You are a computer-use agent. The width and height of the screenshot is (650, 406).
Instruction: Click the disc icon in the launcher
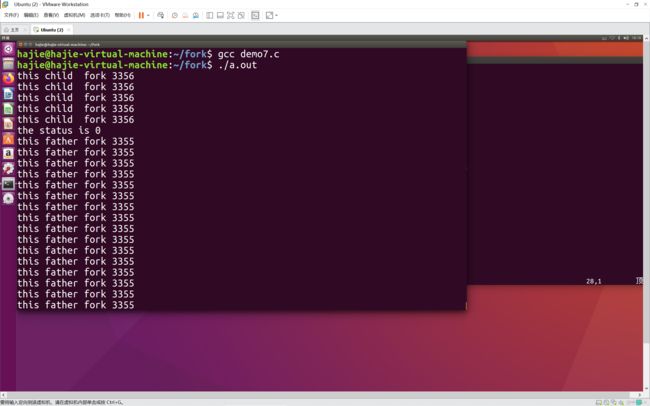point(8,198)
